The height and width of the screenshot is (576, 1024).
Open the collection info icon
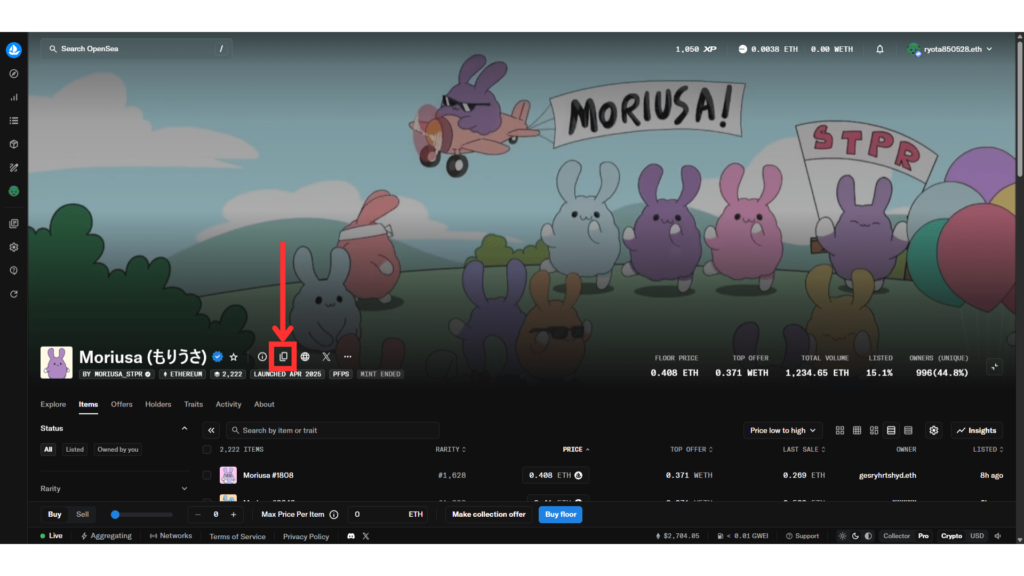[x=262, y=357]
